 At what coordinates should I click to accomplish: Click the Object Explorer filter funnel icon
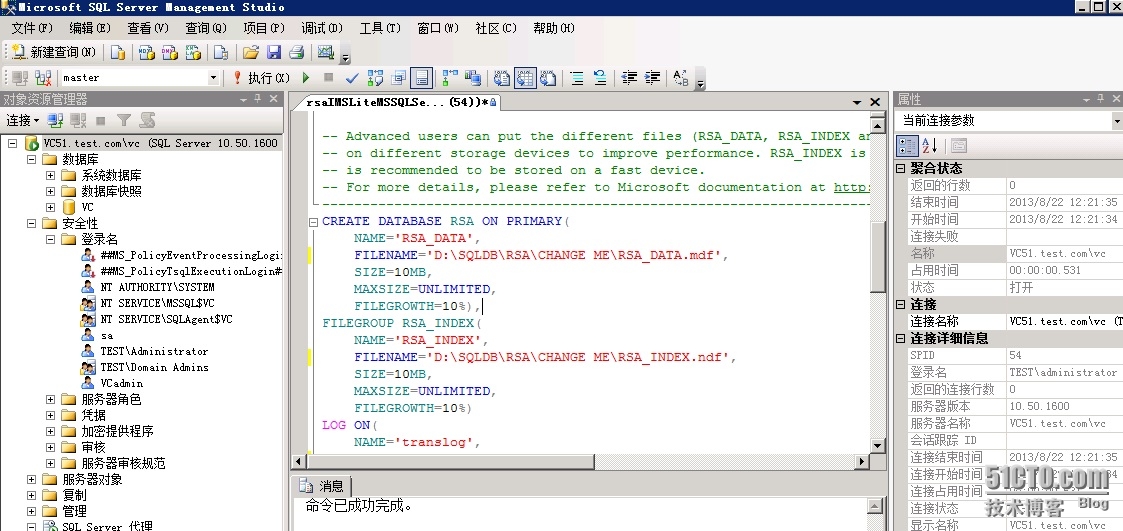[x=124, y=120]
